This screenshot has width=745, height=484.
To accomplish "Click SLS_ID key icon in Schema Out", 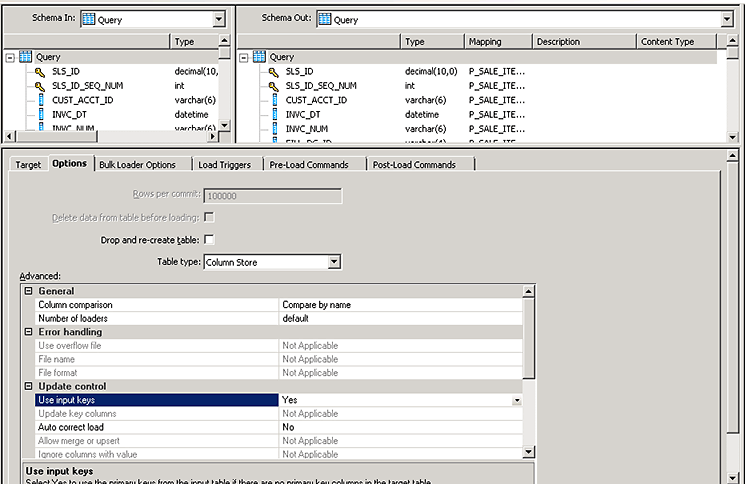I will tap(275, 72).
